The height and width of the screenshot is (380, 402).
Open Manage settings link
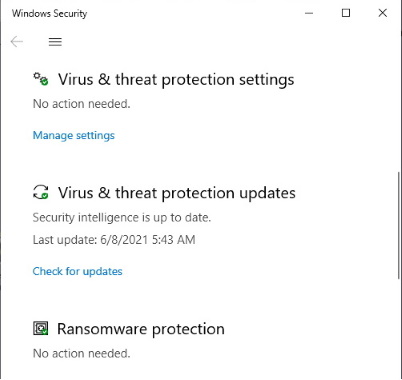pyautogui.click(x=74, y=135)
